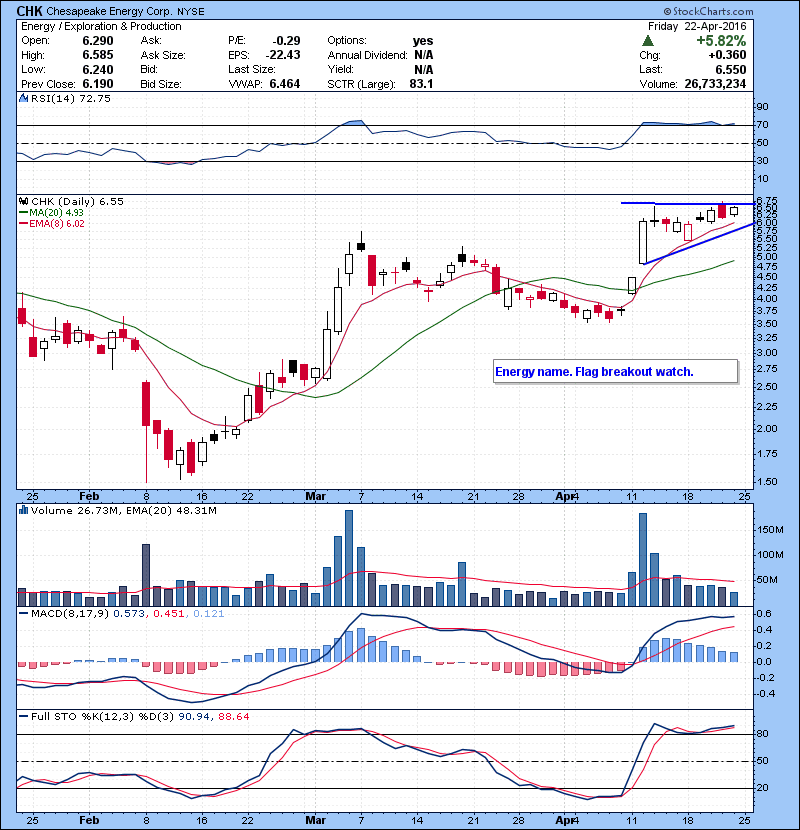Image resolution: width=800 pixels, height=830 pixels.
Task: Click the CHK ticker symbol in the header
Action: pyautogui.click(x=29, y=11)
